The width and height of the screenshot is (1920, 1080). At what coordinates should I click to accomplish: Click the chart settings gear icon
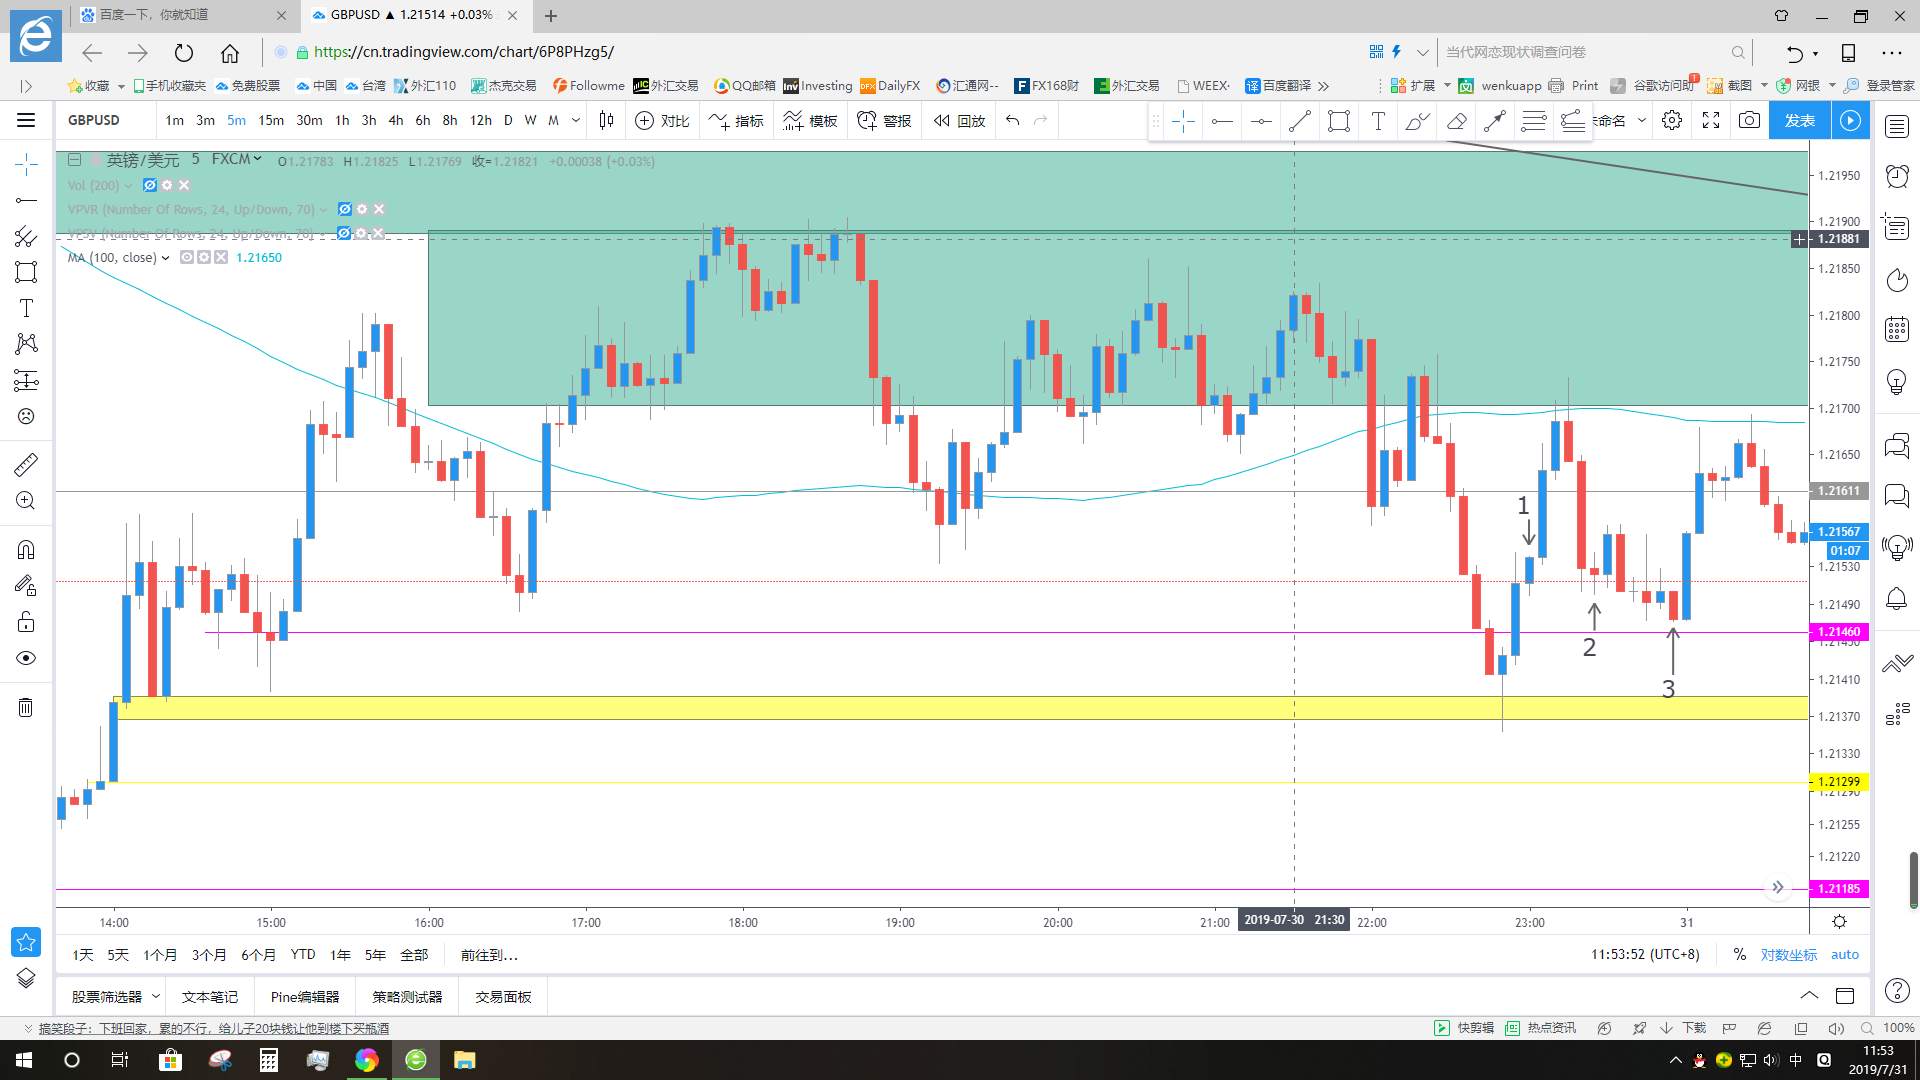pos(1671,120)
